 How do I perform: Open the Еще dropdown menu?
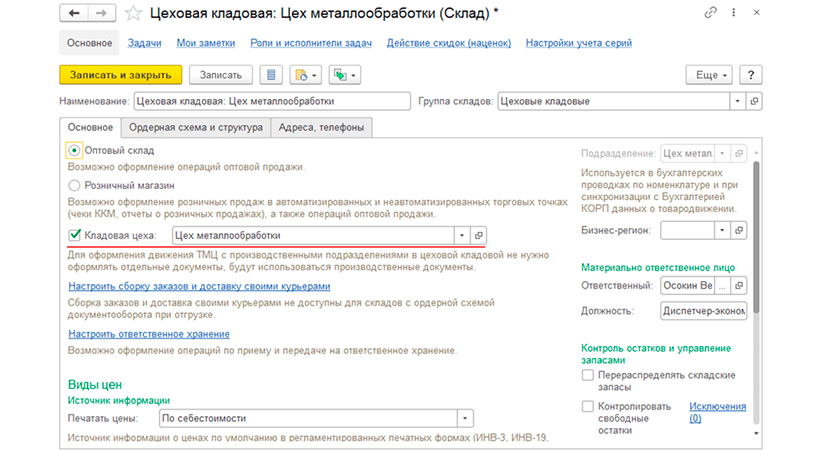pyautogui.click(x=709, y=75)
